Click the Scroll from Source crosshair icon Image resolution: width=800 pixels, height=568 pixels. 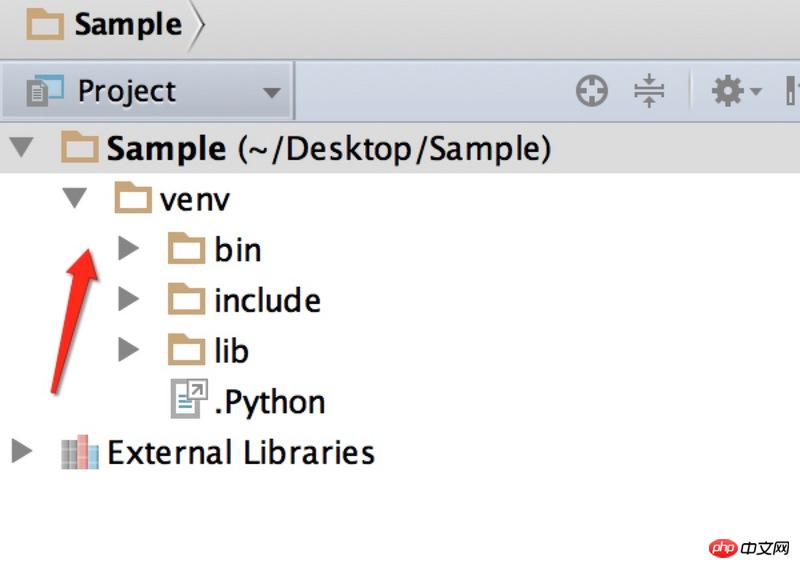[592, 92]
